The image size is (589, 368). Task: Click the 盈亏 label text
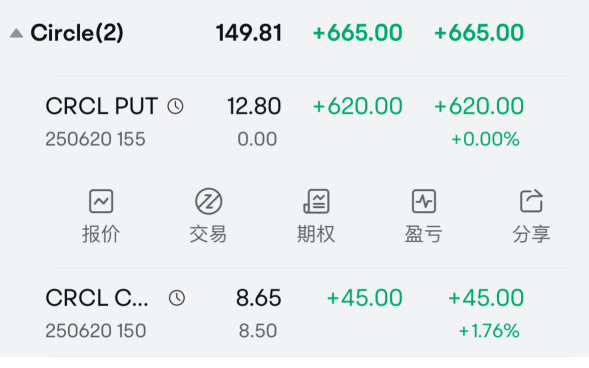pyautogui.click(x=424, y=234)
